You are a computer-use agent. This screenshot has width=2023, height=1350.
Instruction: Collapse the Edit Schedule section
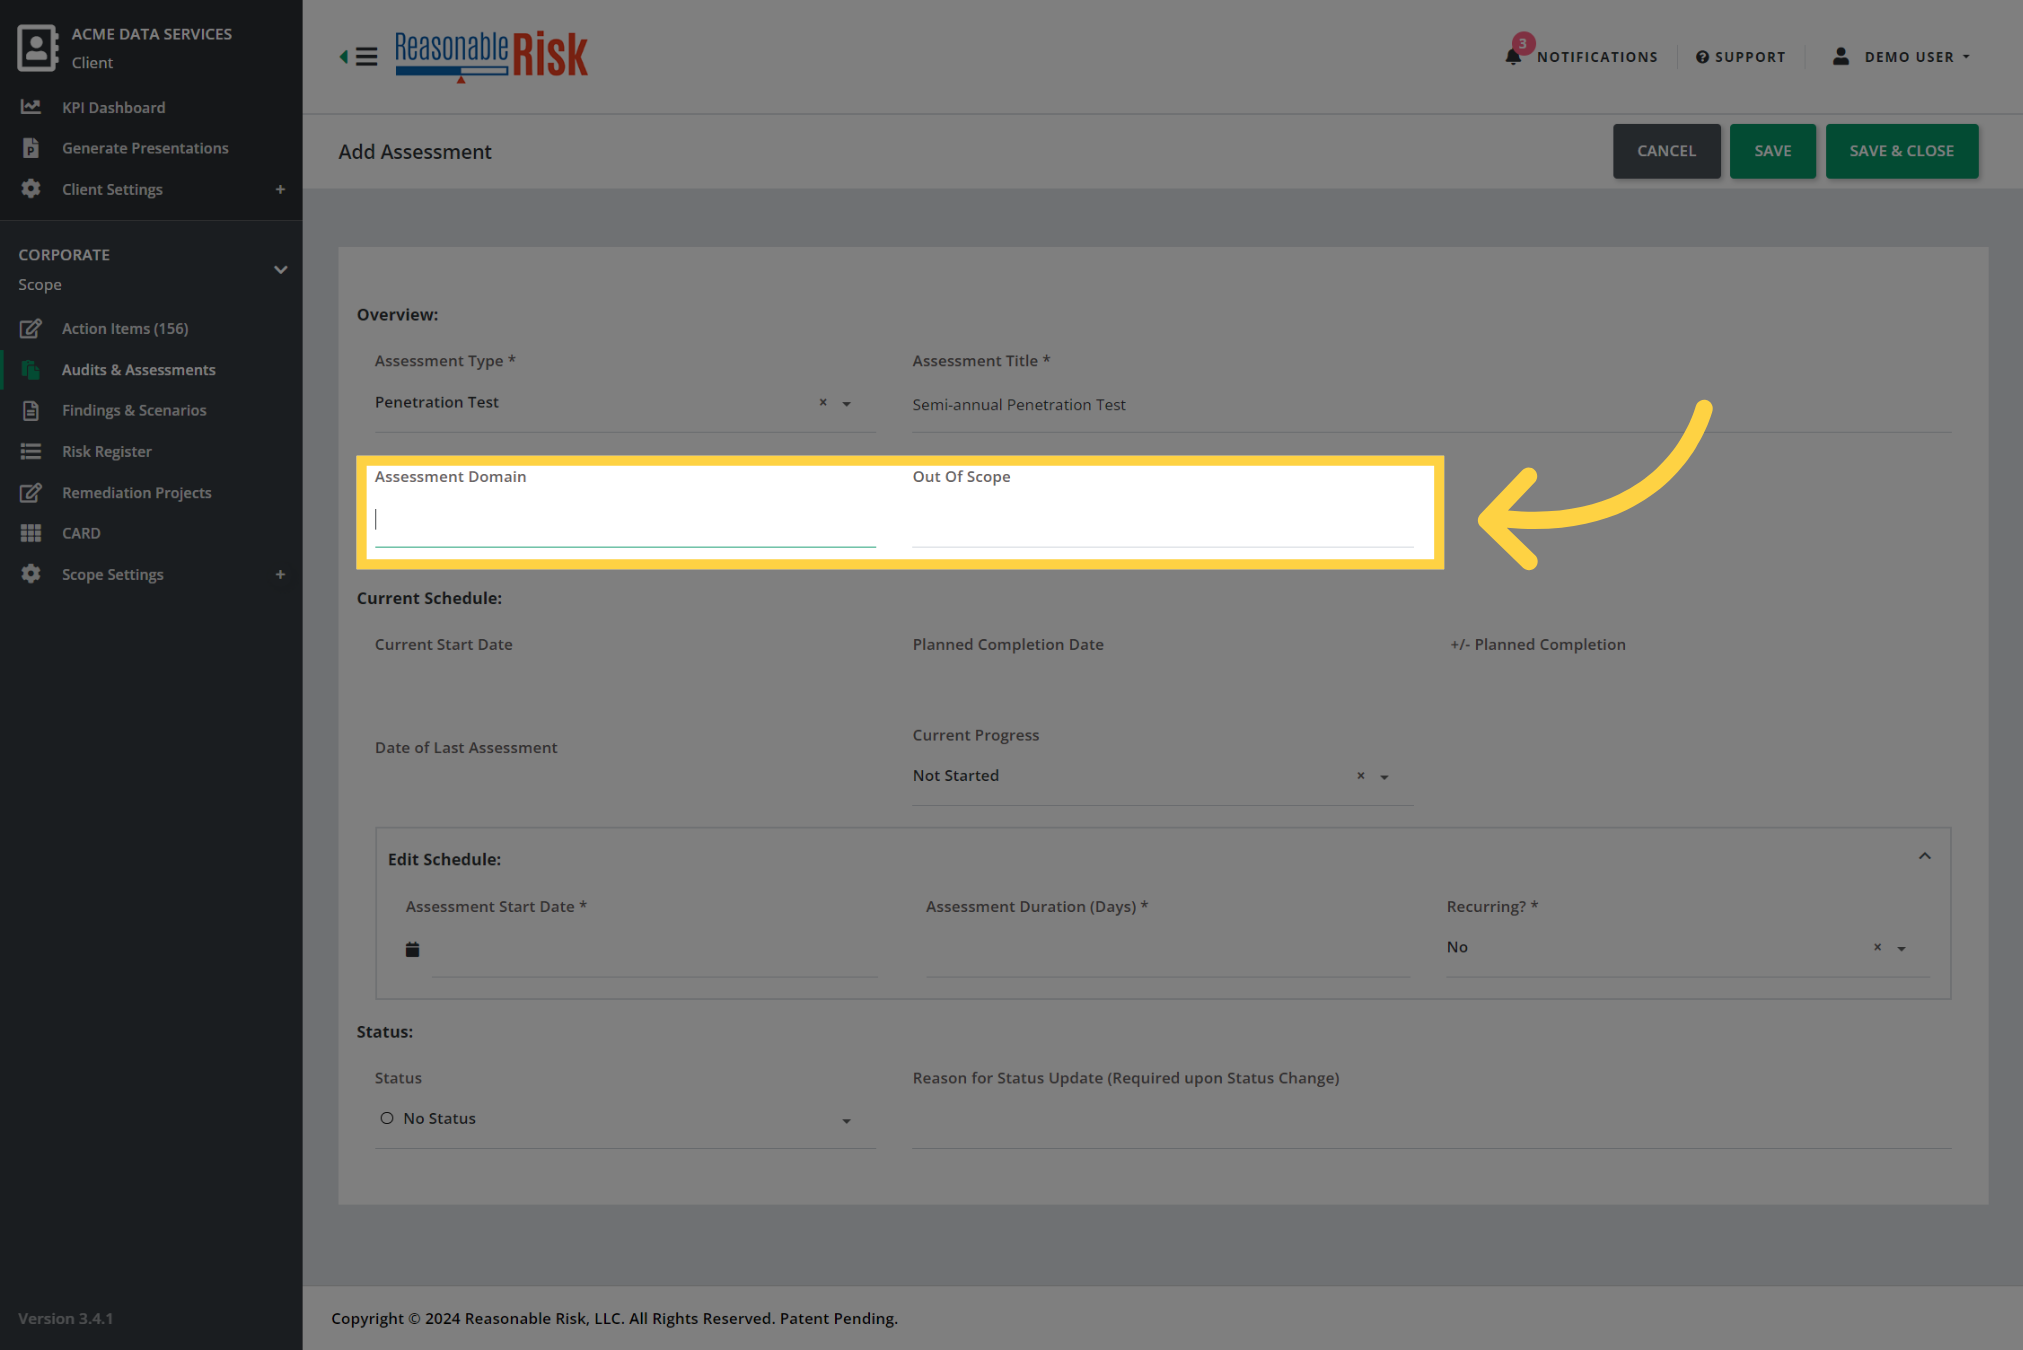(1924, 856)
